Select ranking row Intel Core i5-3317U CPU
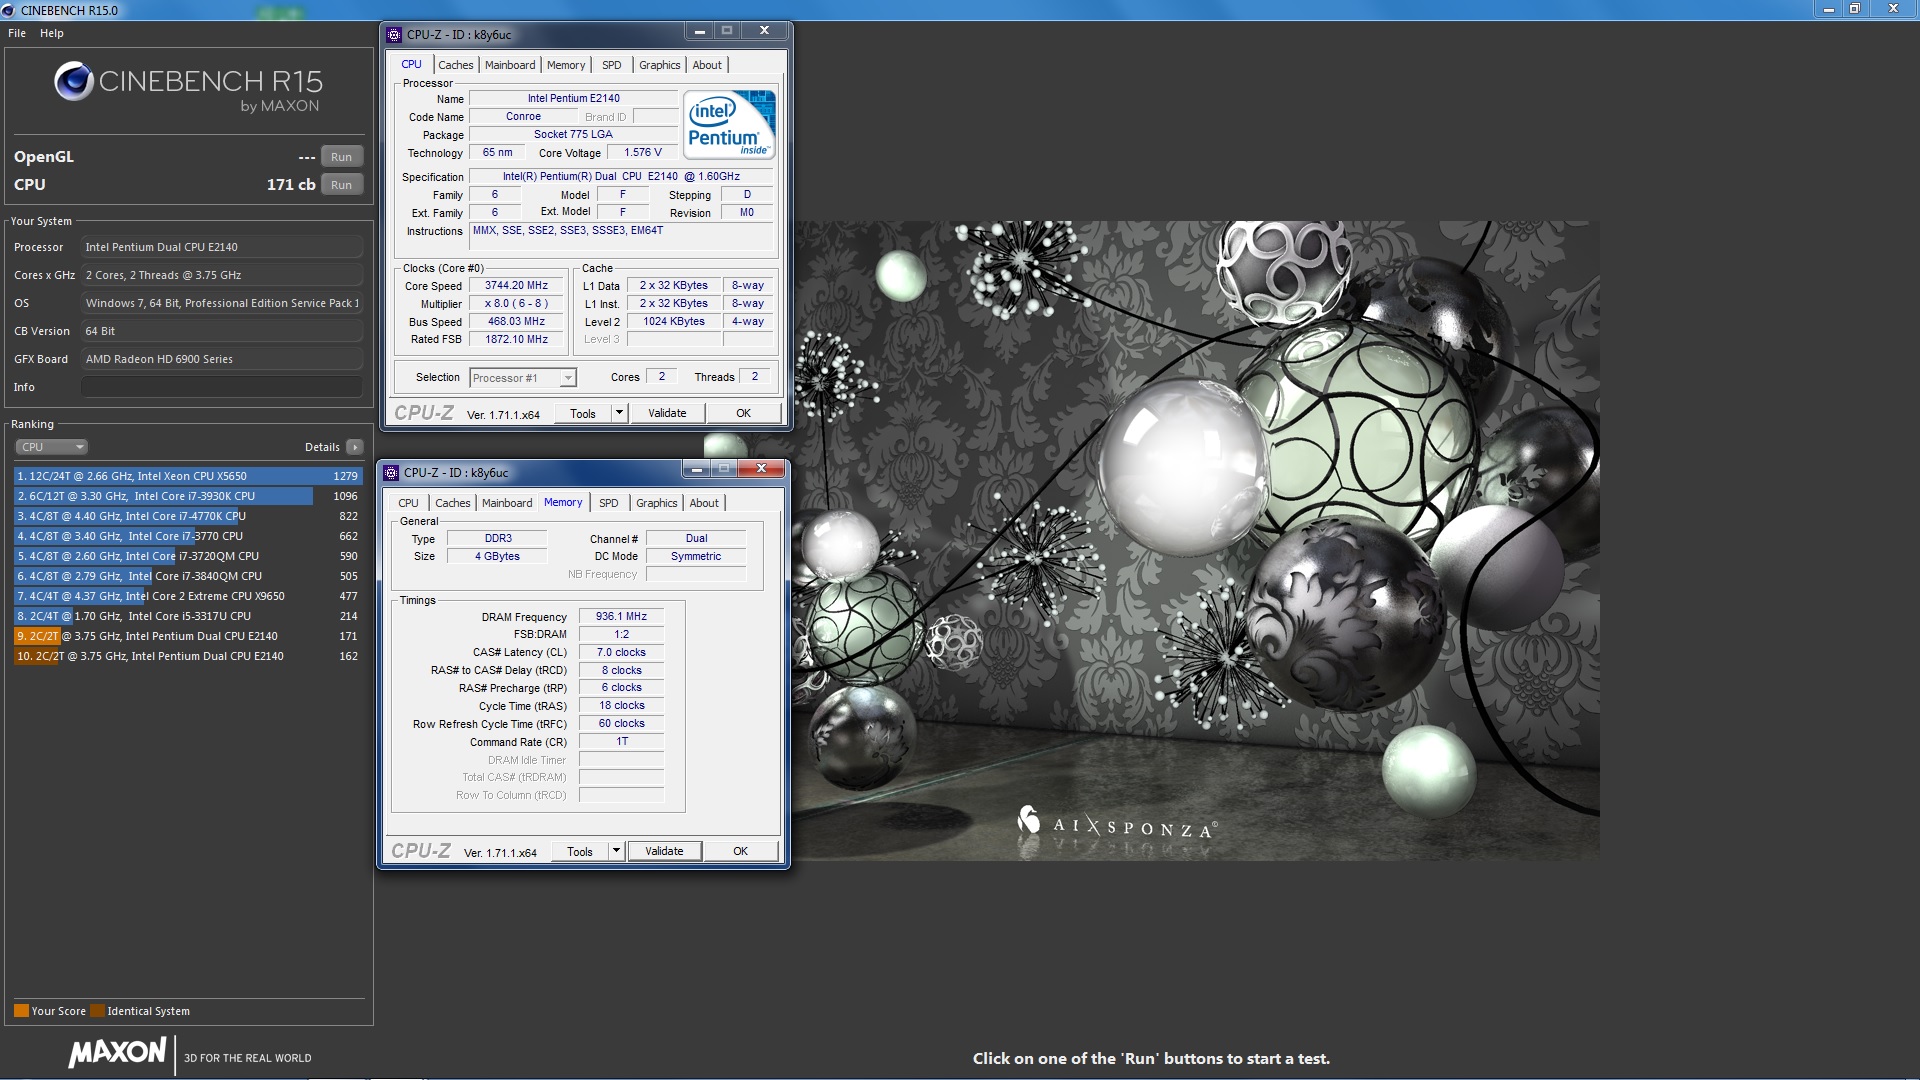 pyautogui.click(x=188, y=616)
